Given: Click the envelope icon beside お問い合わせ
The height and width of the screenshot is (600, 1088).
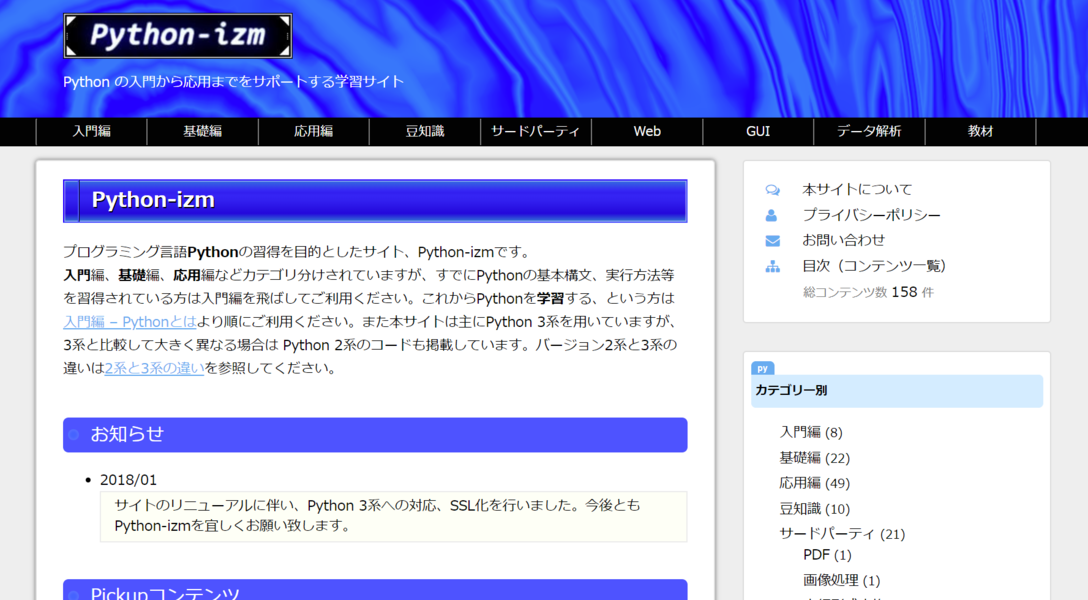Looking at the screenshot, I should point(772,240).
